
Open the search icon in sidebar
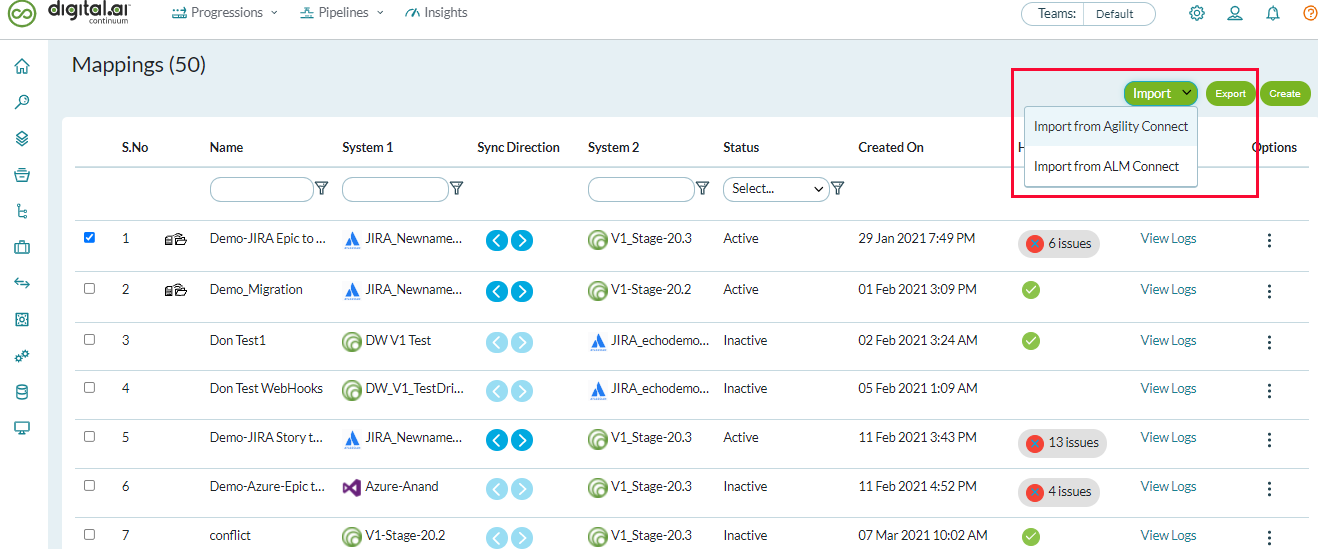(21, 102)
